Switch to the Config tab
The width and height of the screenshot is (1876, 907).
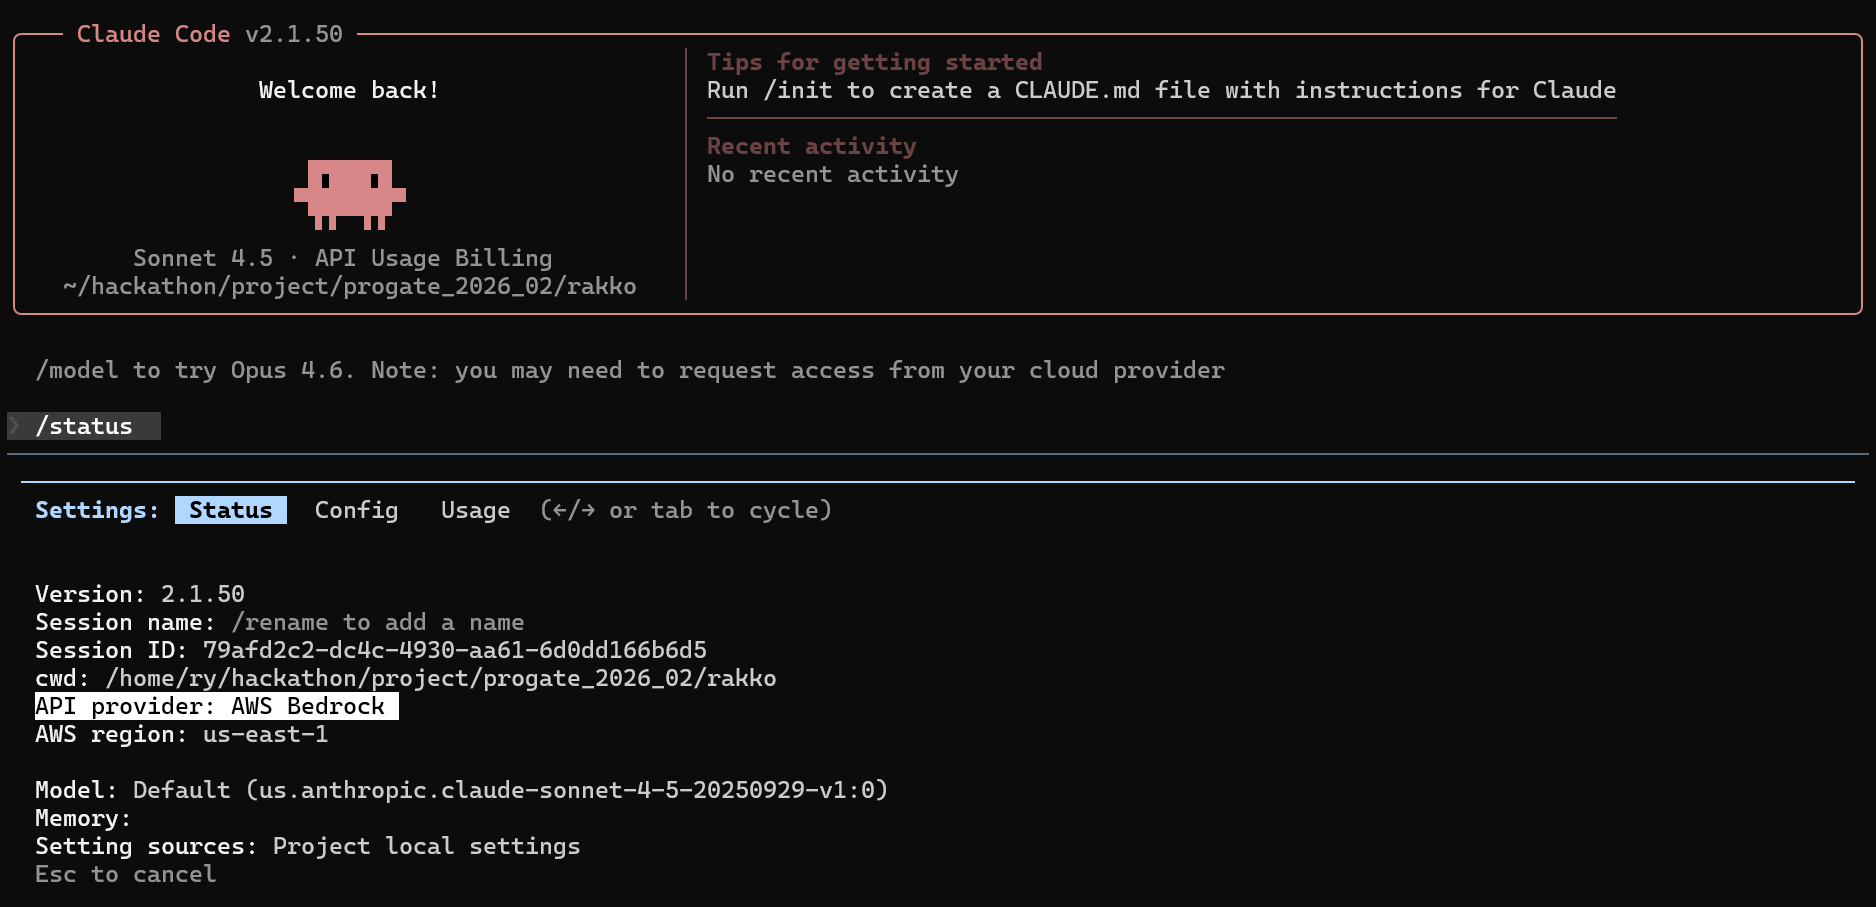[356, 510]
